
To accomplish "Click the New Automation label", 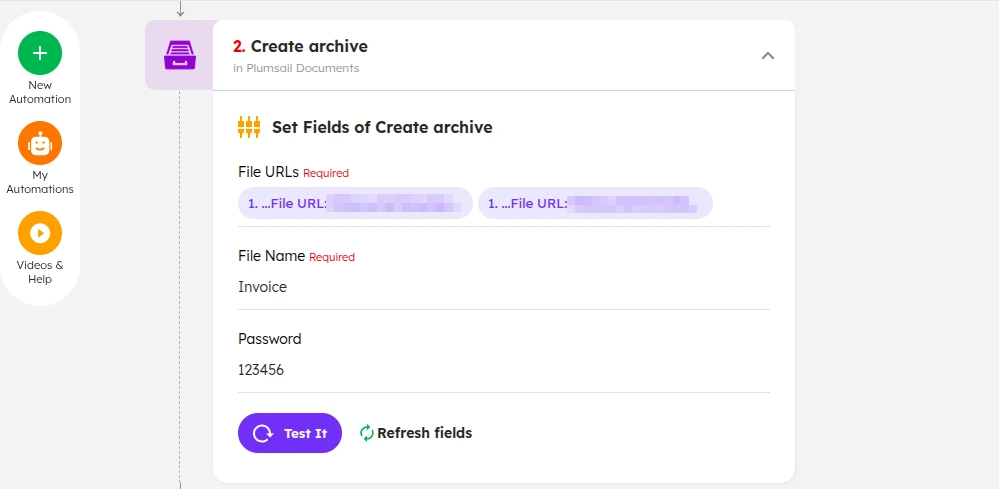I will (40, 92).
